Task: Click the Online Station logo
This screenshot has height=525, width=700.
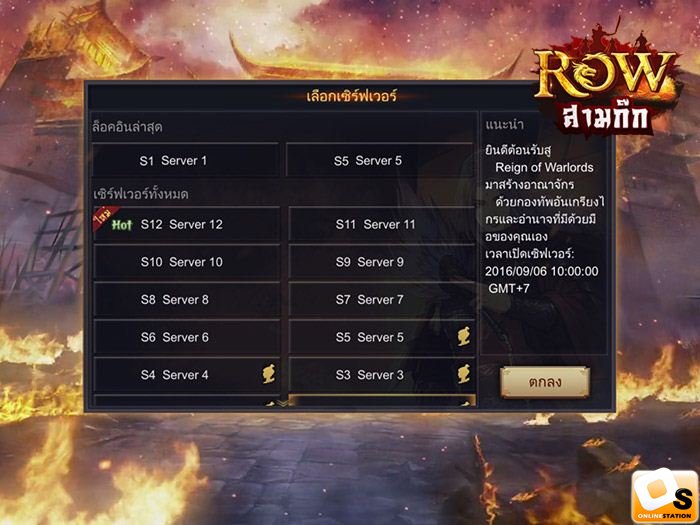Action: [665, 496]
